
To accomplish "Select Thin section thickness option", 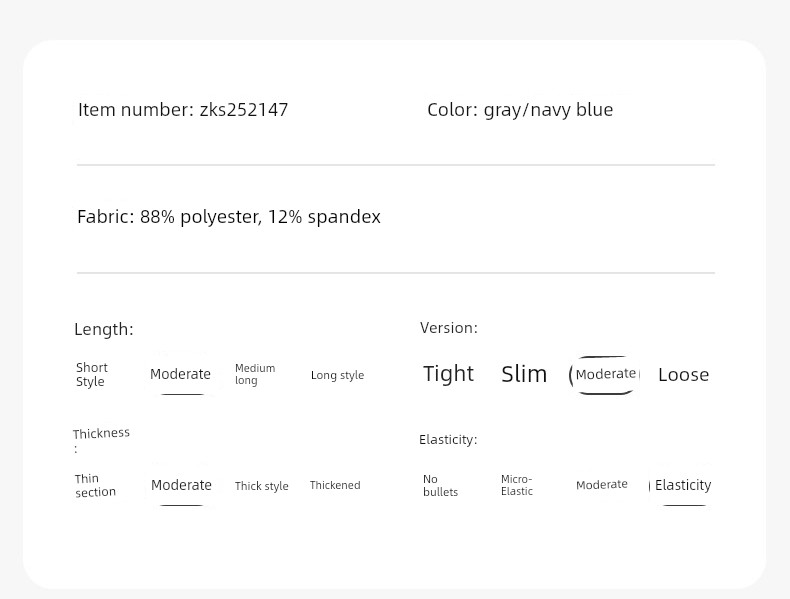I will point(95,486).
